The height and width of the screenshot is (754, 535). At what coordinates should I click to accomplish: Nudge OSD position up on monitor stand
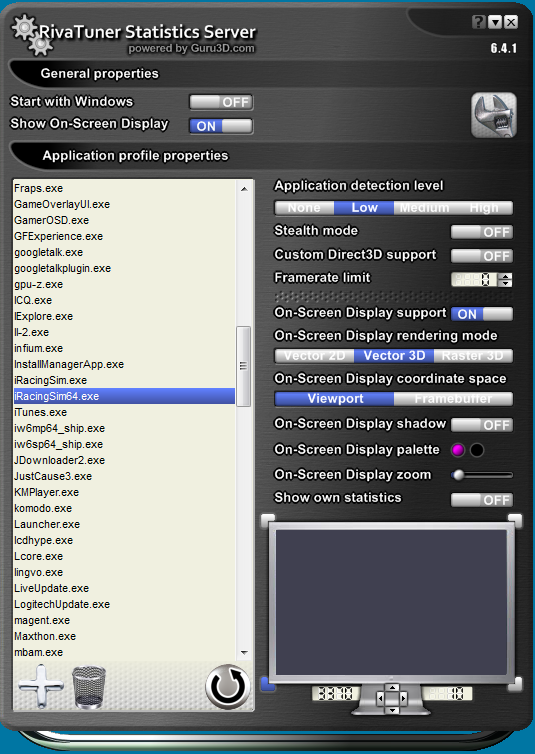[392, 688]
